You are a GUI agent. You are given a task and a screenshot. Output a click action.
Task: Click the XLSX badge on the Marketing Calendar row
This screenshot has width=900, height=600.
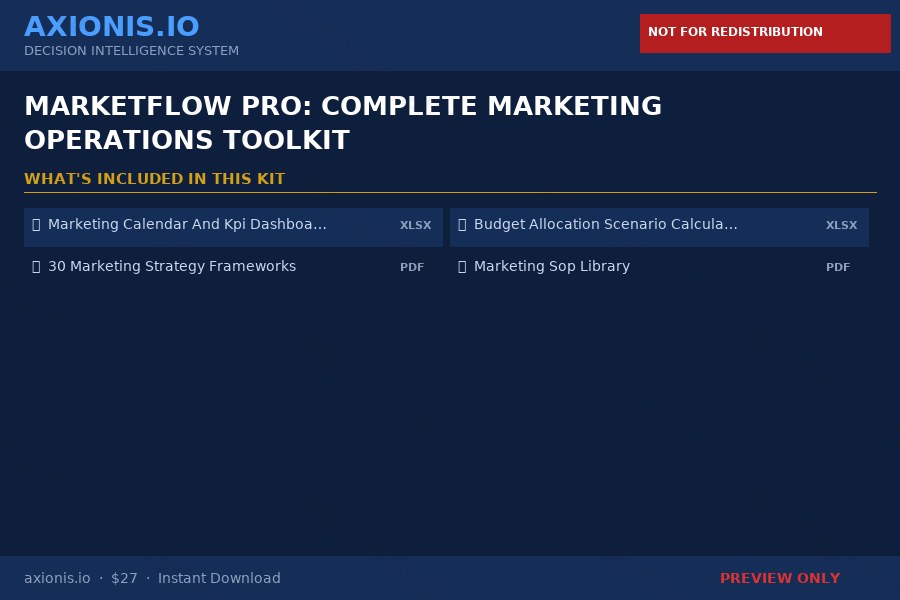tap(415, 225)
